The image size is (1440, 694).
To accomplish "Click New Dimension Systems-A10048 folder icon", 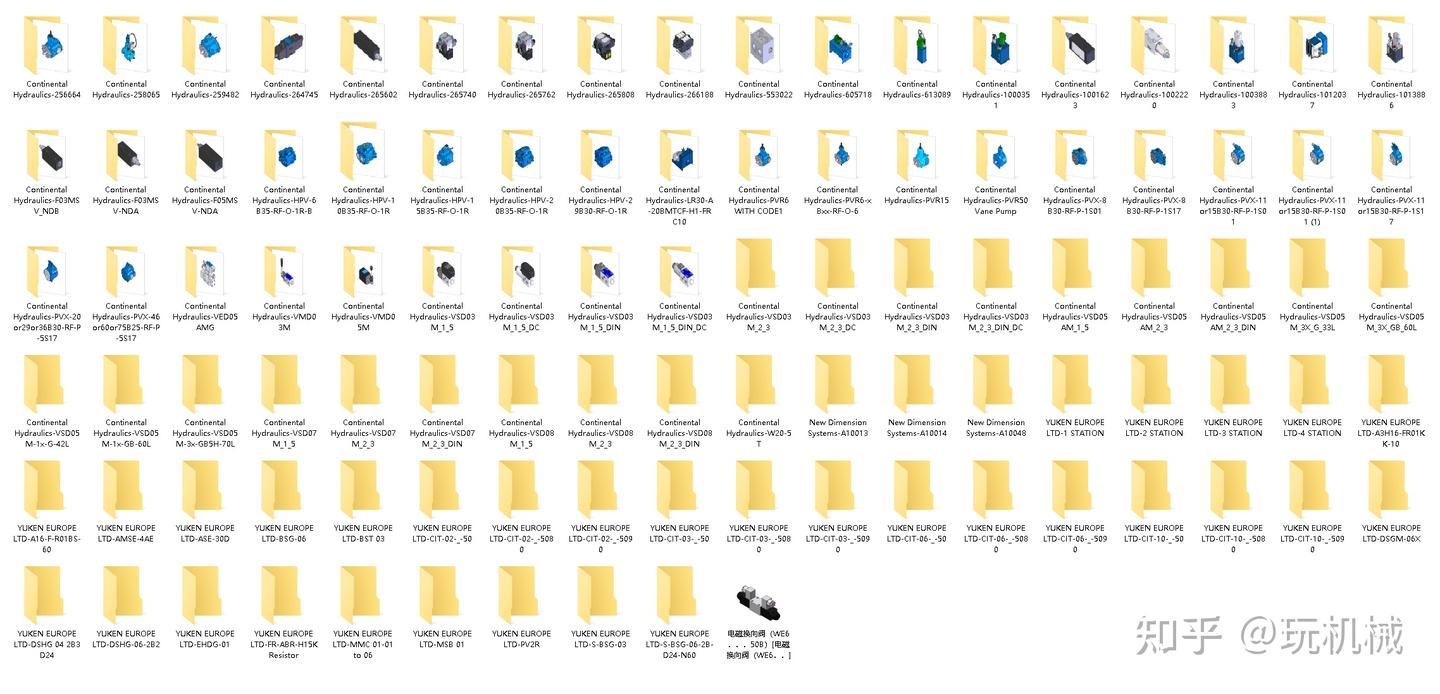I will [x=996, y=384].
